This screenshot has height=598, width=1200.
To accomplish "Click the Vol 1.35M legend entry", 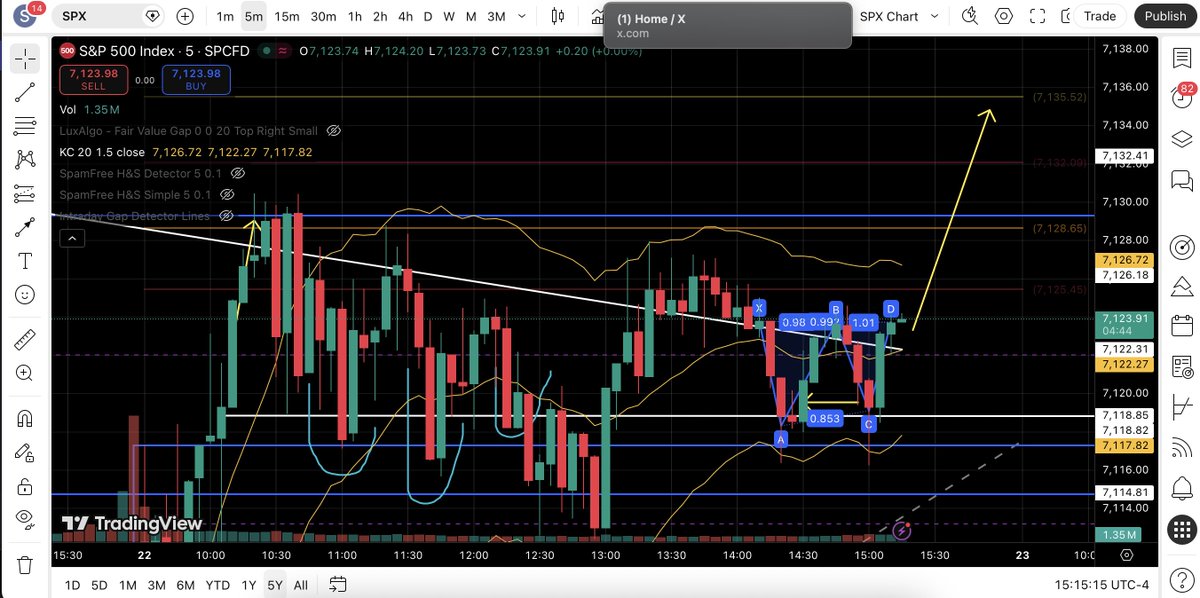I will (90, 109).
